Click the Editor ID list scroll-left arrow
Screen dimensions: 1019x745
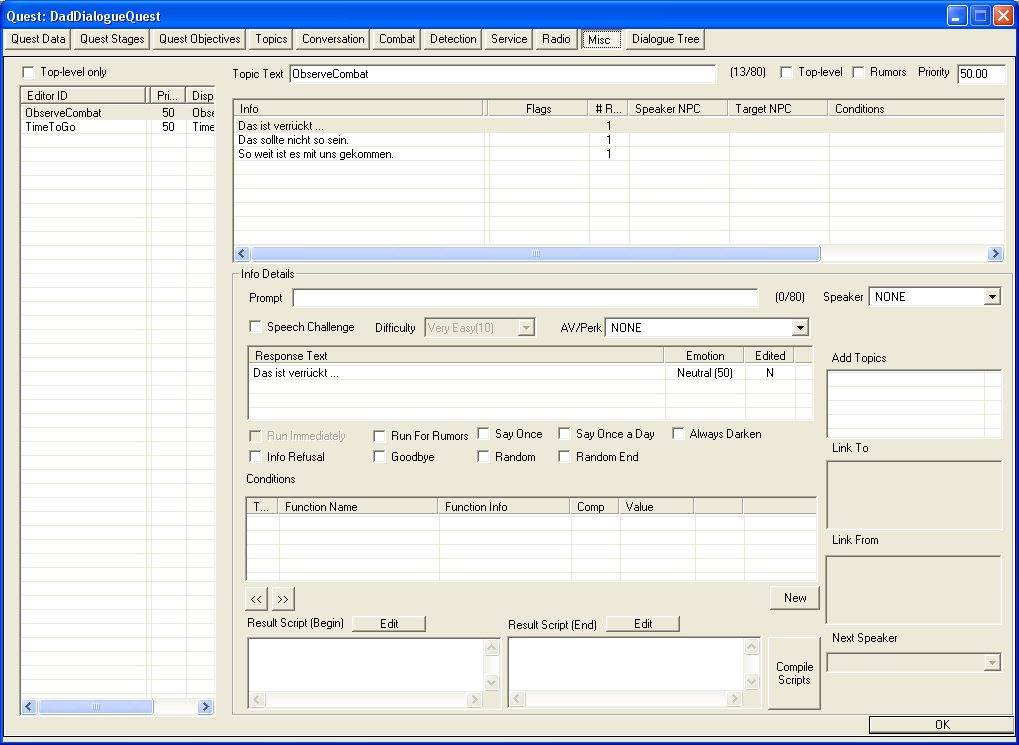pos(29,707)
